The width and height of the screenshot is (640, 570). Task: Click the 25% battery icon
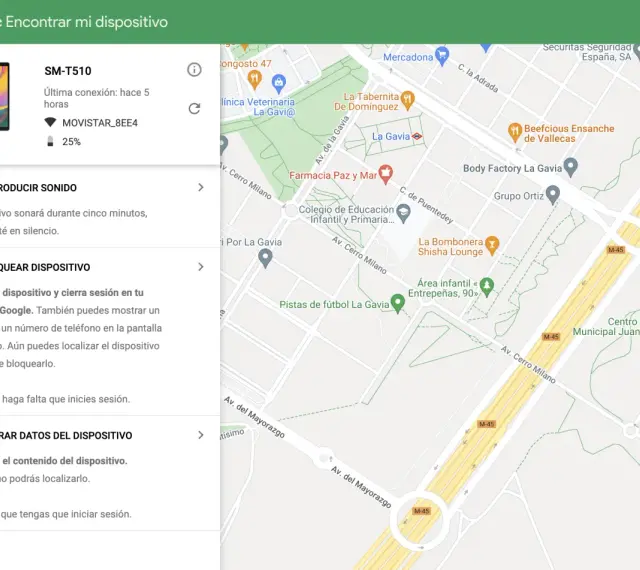point(50,141)
